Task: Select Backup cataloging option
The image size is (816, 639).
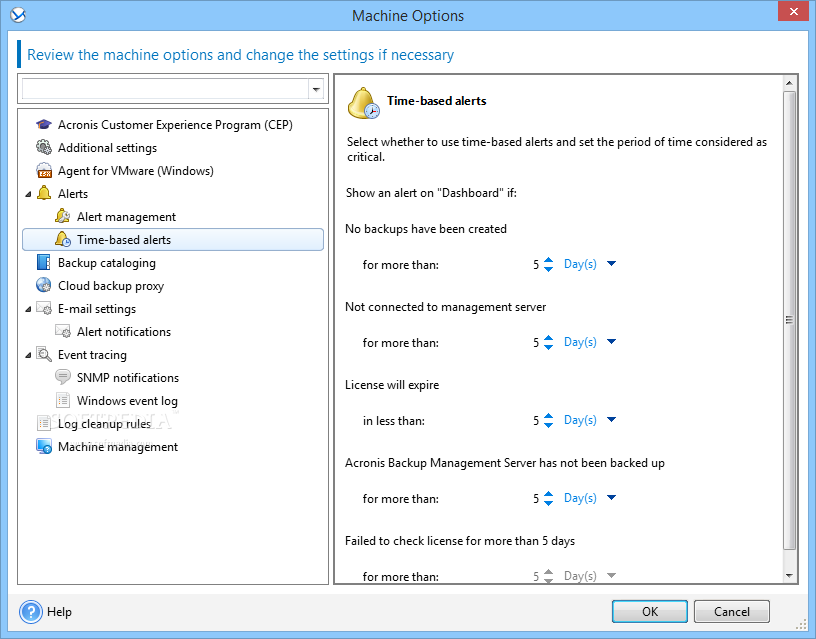Action: pyautogui.click(x=107, y=263)
